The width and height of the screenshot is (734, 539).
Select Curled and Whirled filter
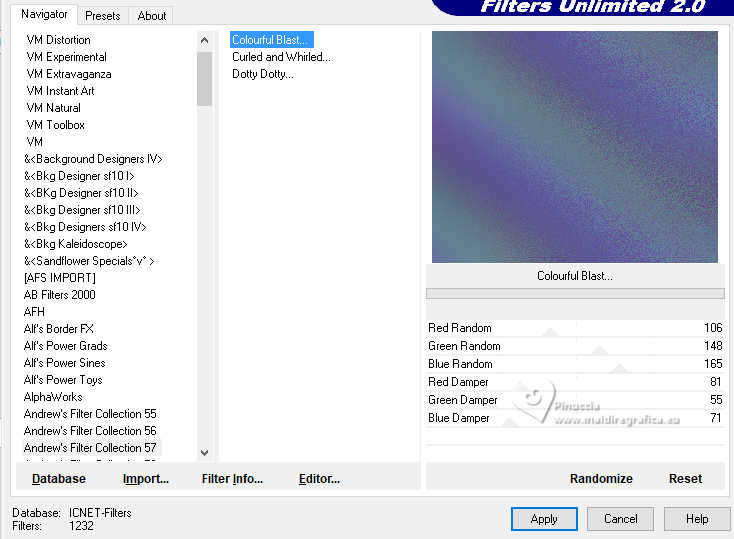(281, 57)
